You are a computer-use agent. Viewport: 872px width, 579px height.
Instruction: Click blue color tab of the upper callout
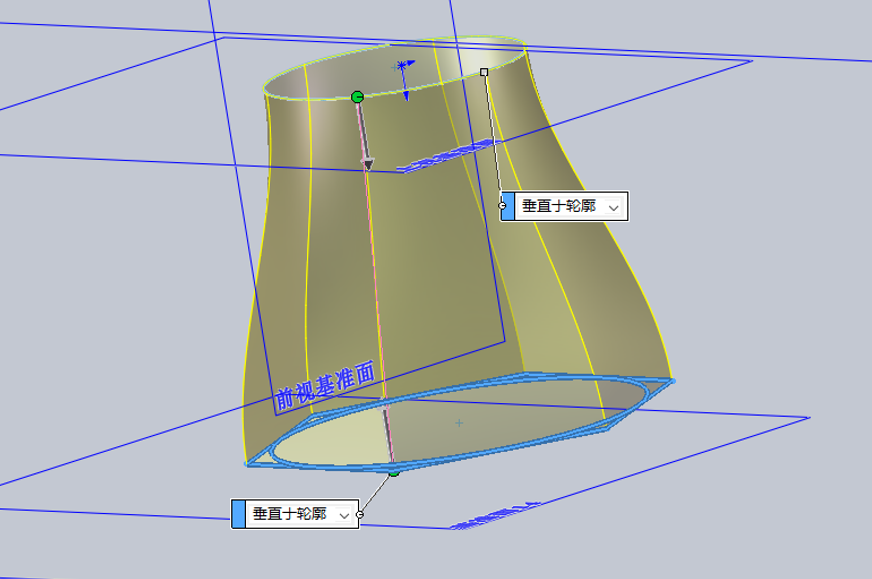[508, 206]
